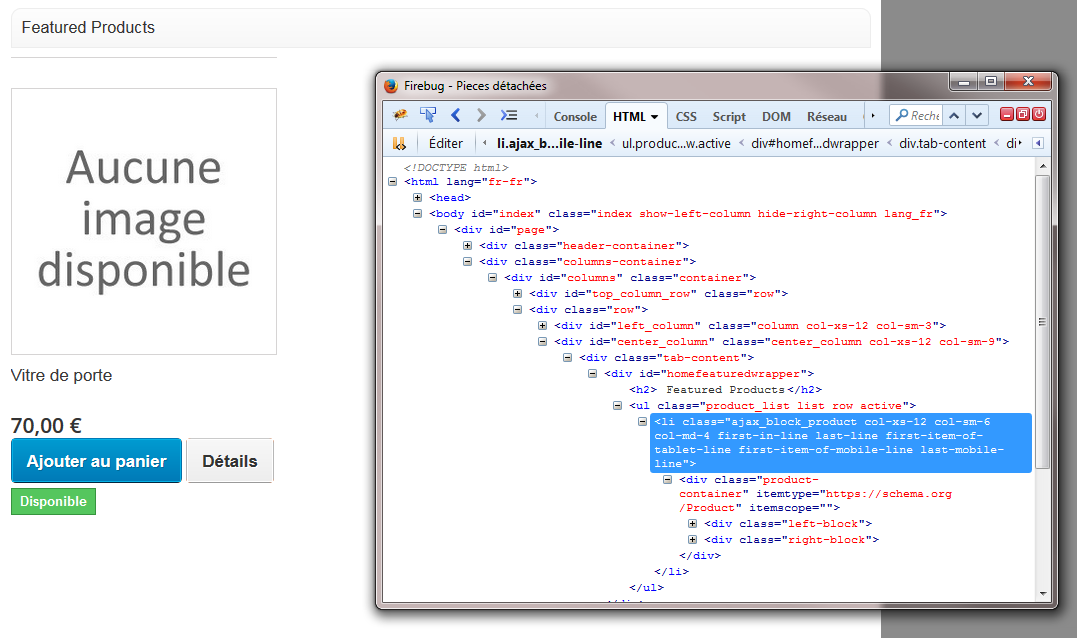1077x638 pixels.
Task: Click Ajouter au panier button
Action: 96,461
